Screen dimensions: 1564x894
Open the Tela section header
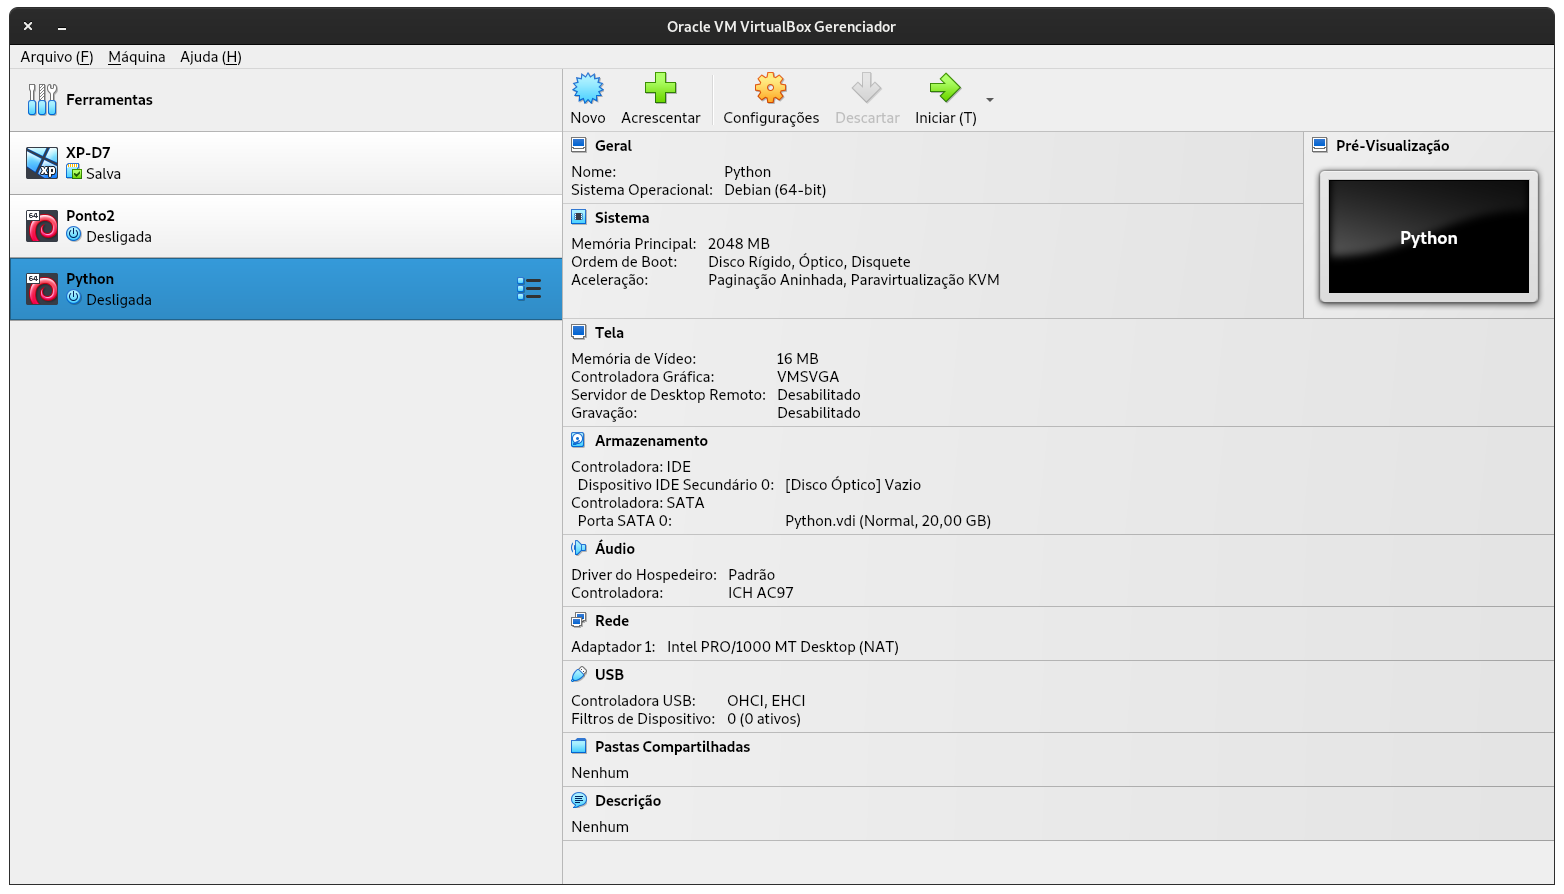coord(609,333)
